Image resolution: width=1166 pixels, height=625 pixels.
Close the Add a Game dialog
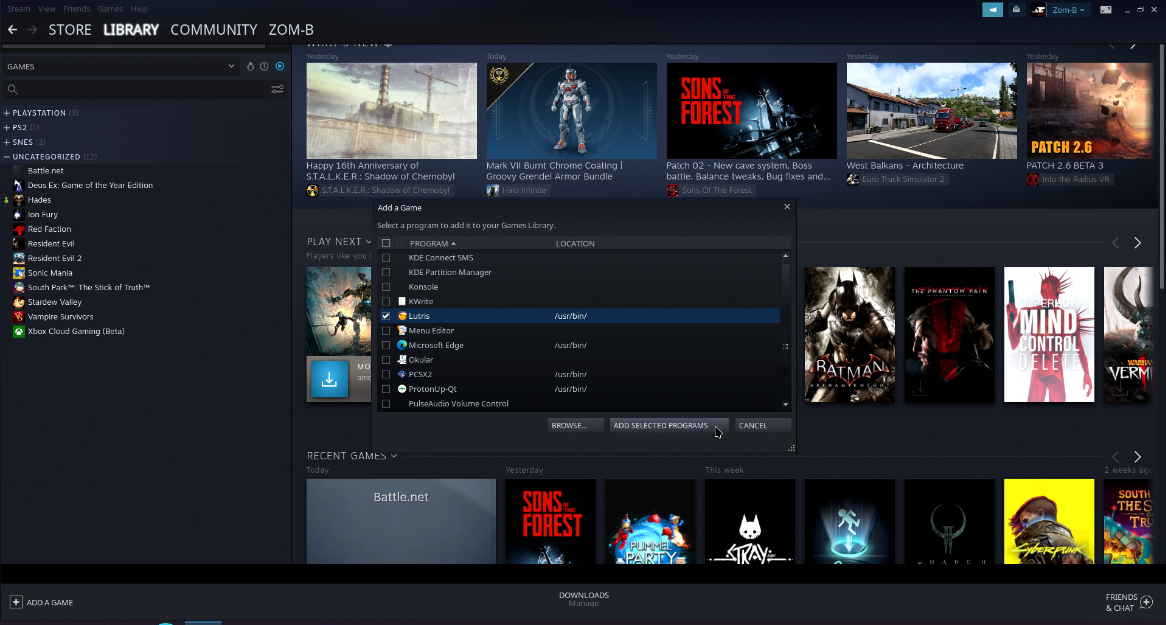pos(787,207)
